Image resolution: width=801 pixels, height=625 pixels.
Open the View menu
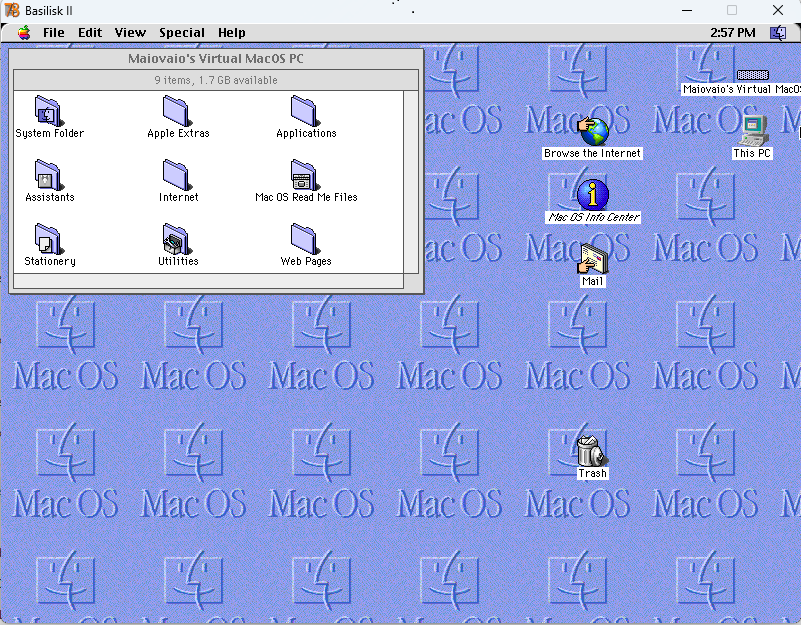coord(130,32)
